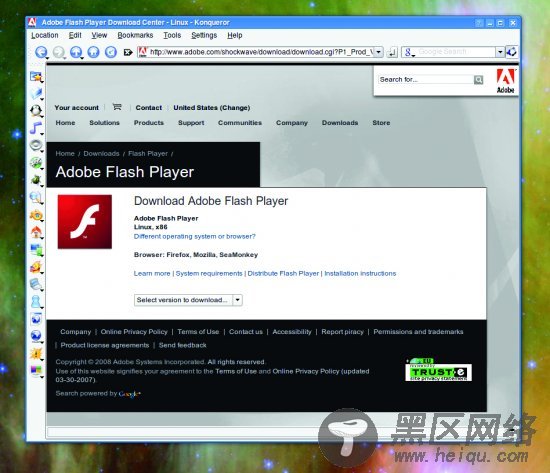Open the Google search bar dropdown arrow
This screenshot has width=550, height=473.
click(500, 52)
